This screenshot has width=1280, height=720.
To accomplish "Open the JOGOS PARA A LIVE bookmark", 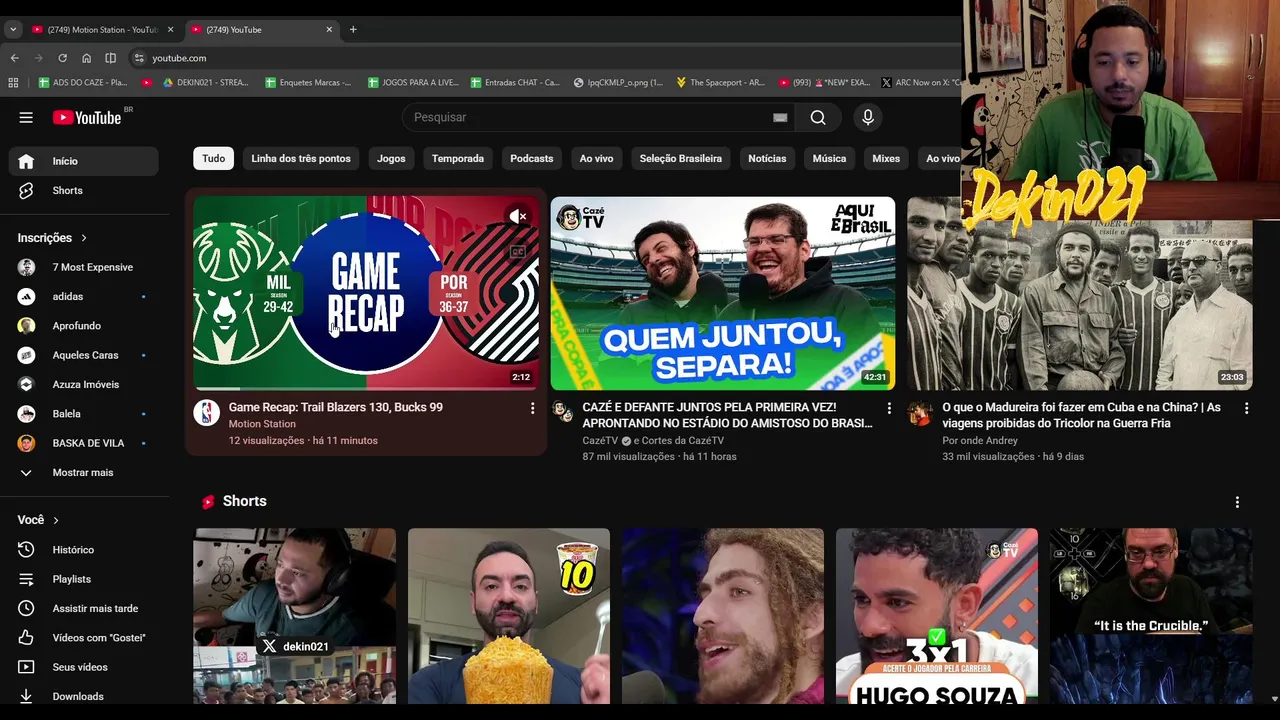I will [x=412, y=82].
